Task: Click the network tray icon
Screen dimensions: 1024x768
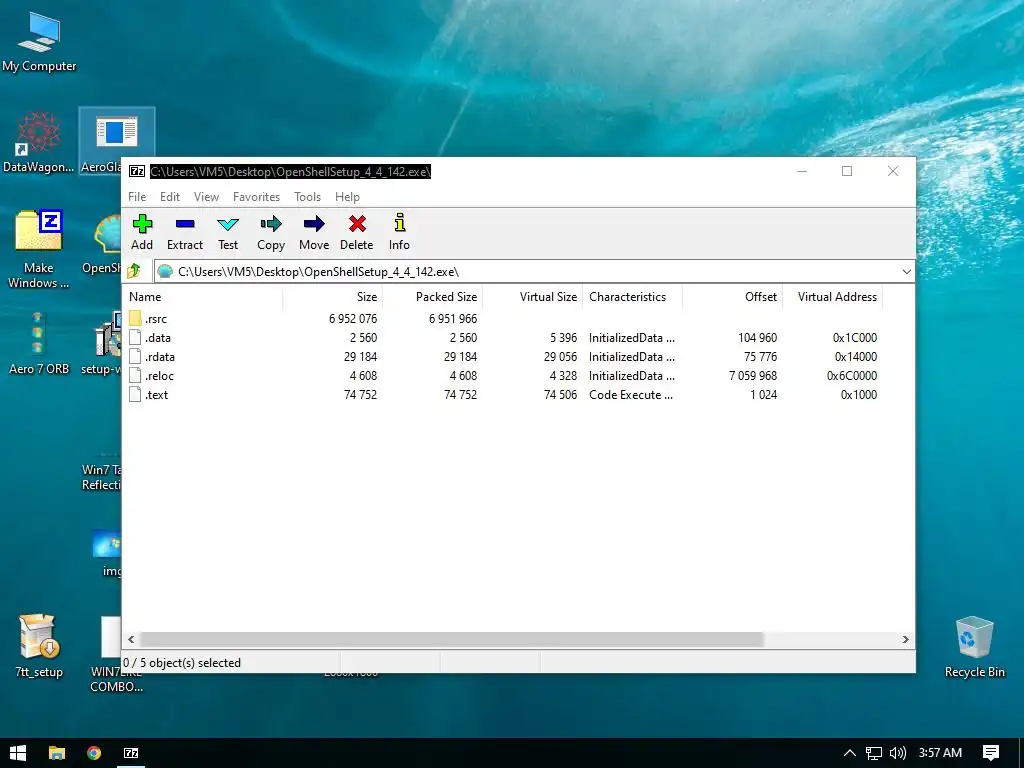Action: [874, 753]
